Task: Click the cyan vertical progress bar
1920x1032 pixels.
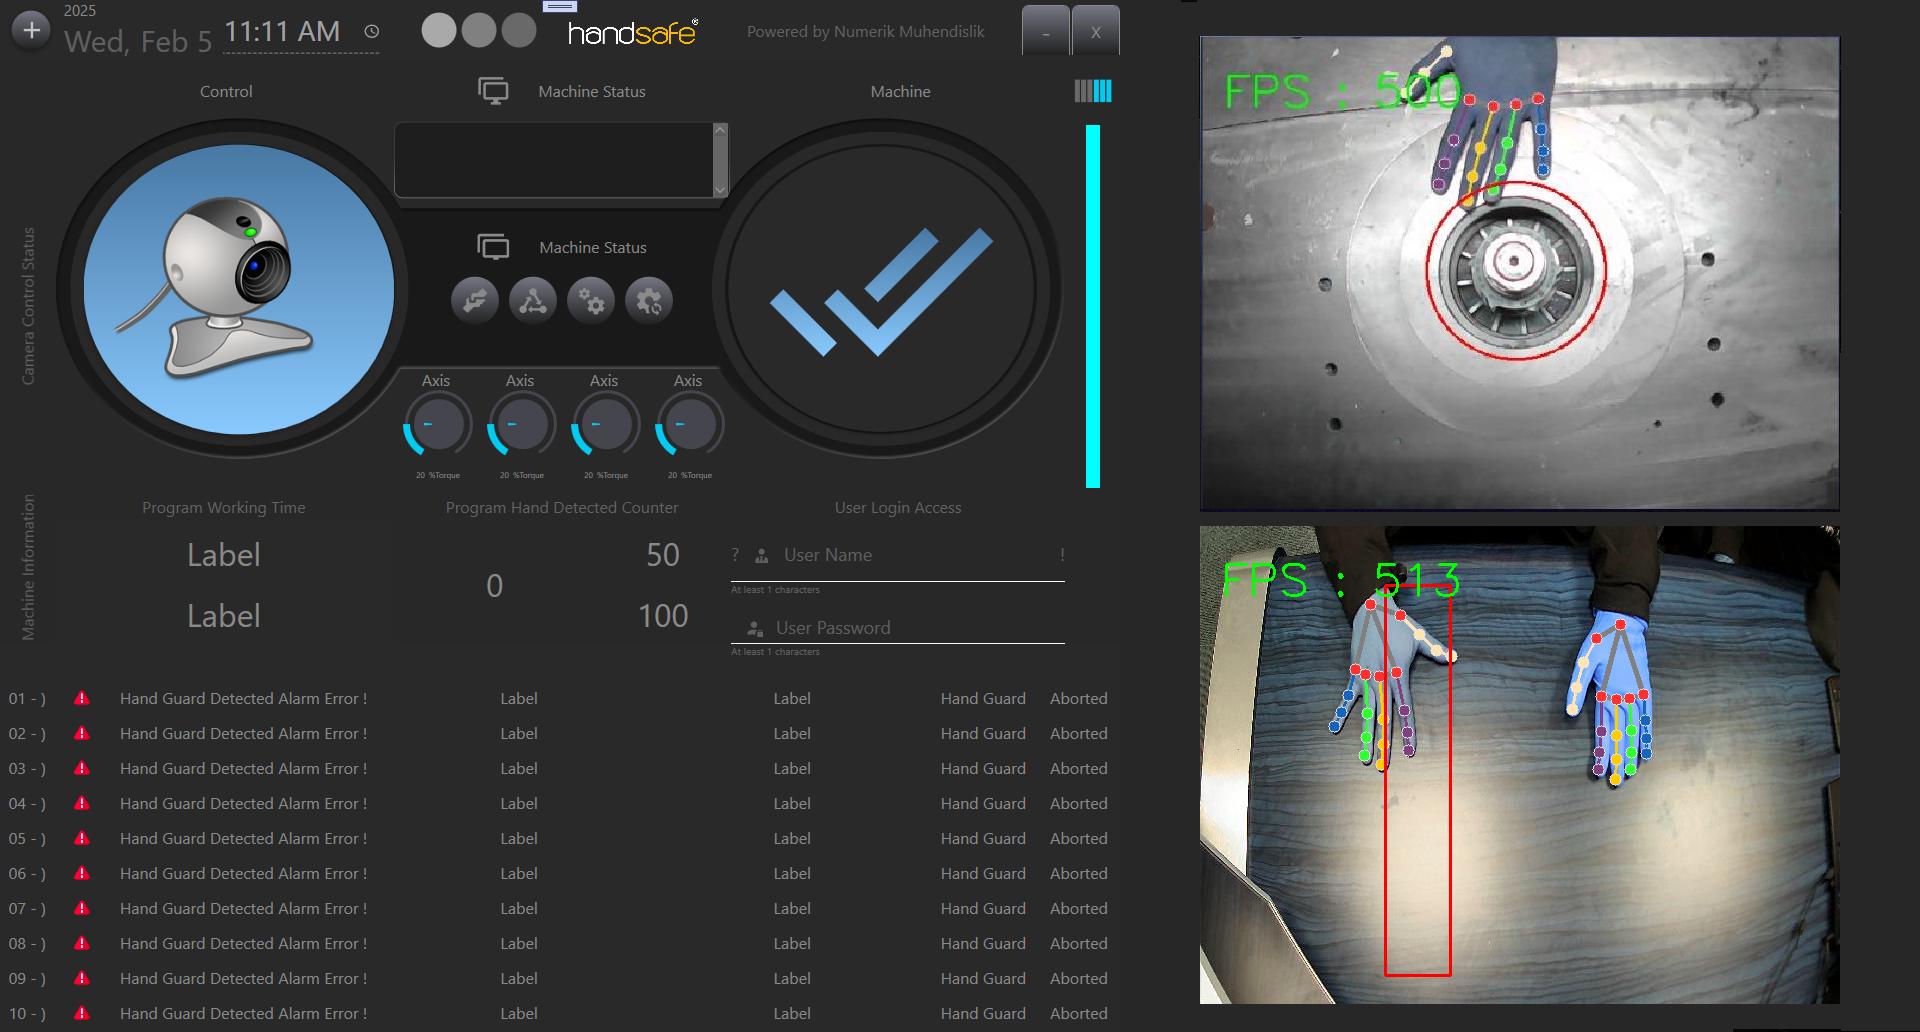Action: (x=1093, y=306)
